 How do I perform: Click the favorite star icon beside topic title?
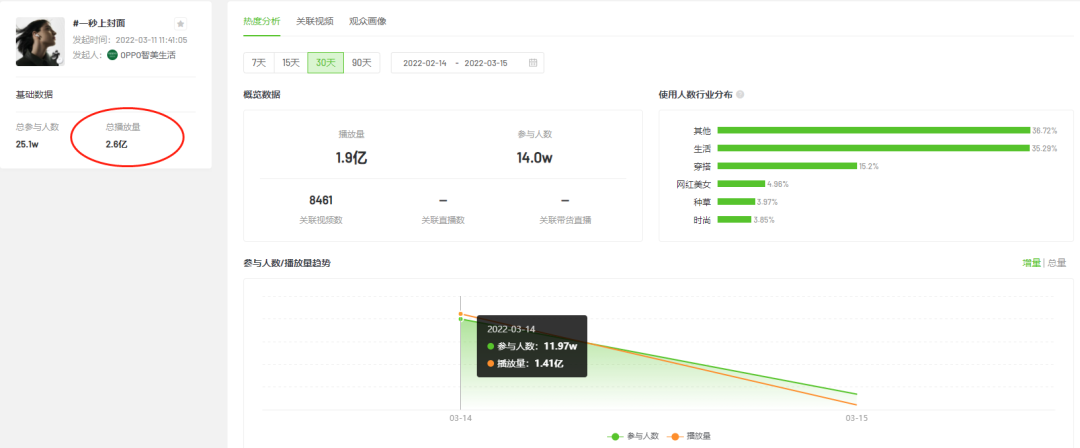180,23
